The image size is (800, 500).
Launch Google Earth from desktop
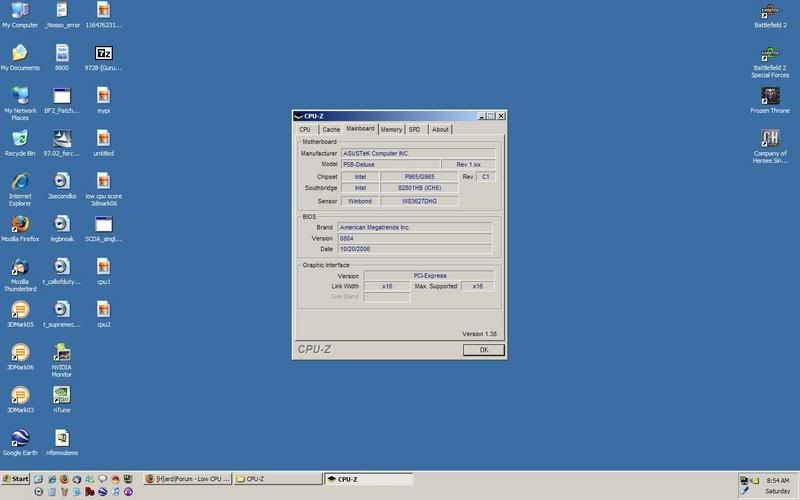point(20,443)
